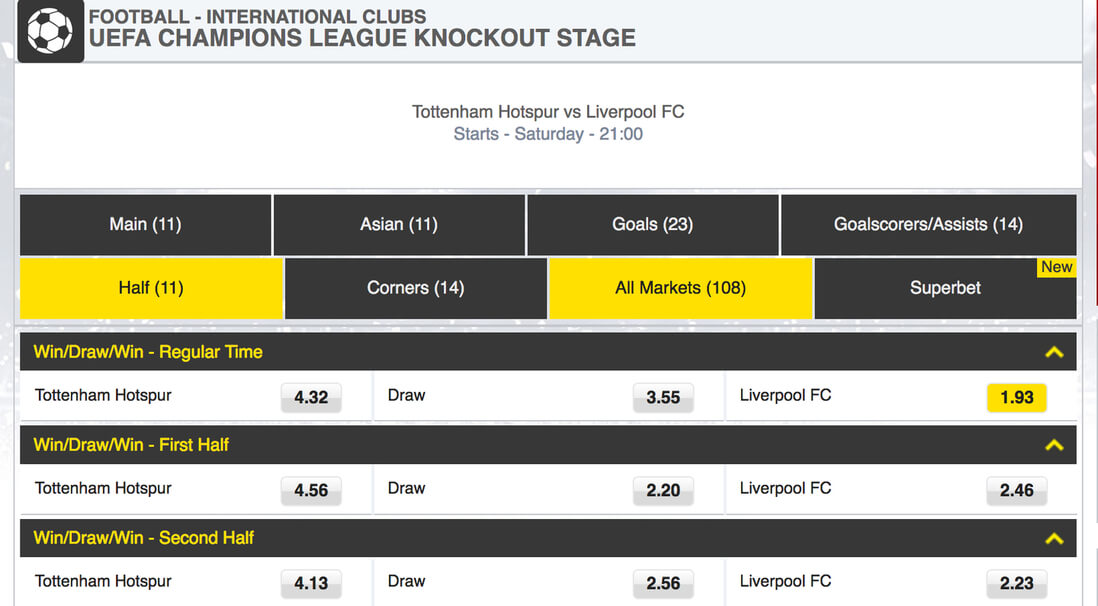Viewport: 1098px width, 606px height.
Task: Show the Corners (14) markets
Action: click(x=416, y=288)
